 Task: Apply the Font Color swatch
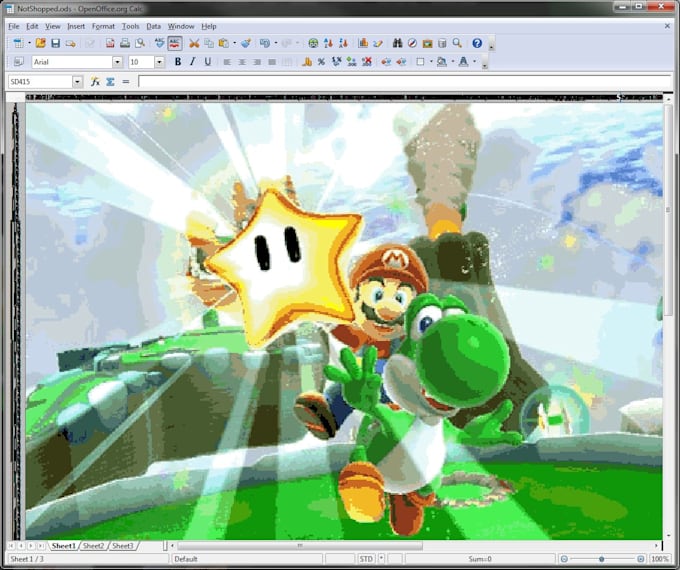tap(463, 62)
